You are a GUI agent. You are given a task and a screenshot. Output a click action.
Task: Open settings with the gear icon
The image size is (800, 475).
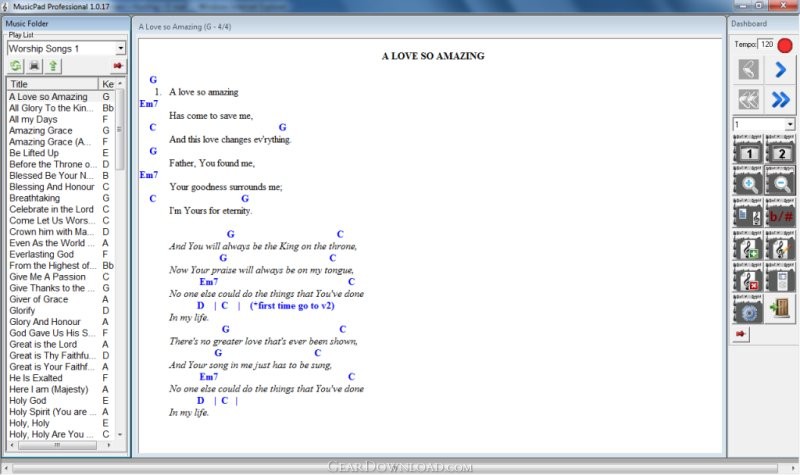(x=748, y=309)
